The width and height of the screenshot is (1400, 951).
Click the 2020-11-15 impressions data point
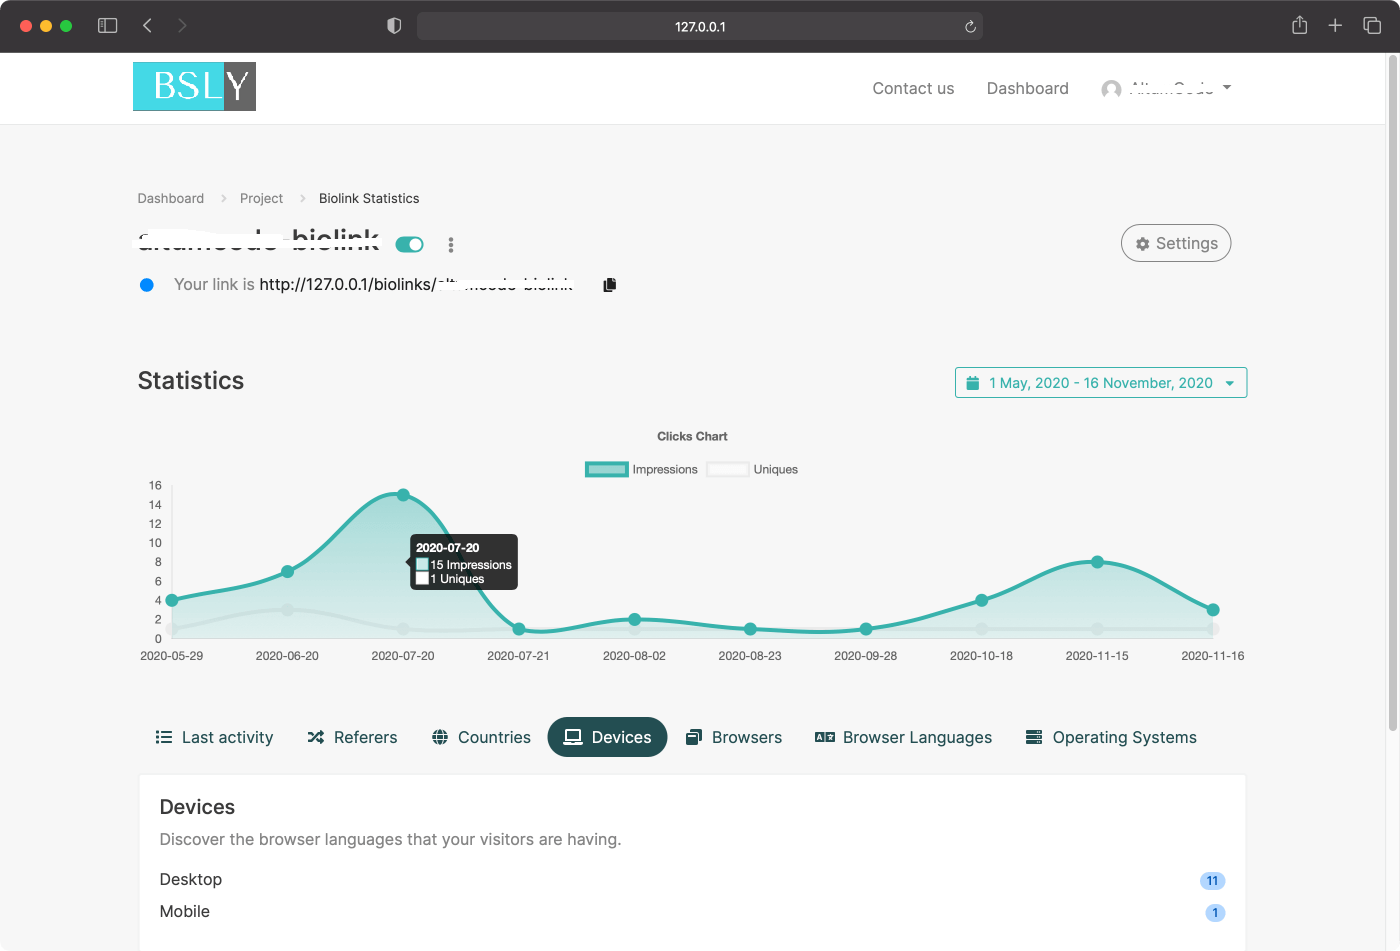point(1097,562)
